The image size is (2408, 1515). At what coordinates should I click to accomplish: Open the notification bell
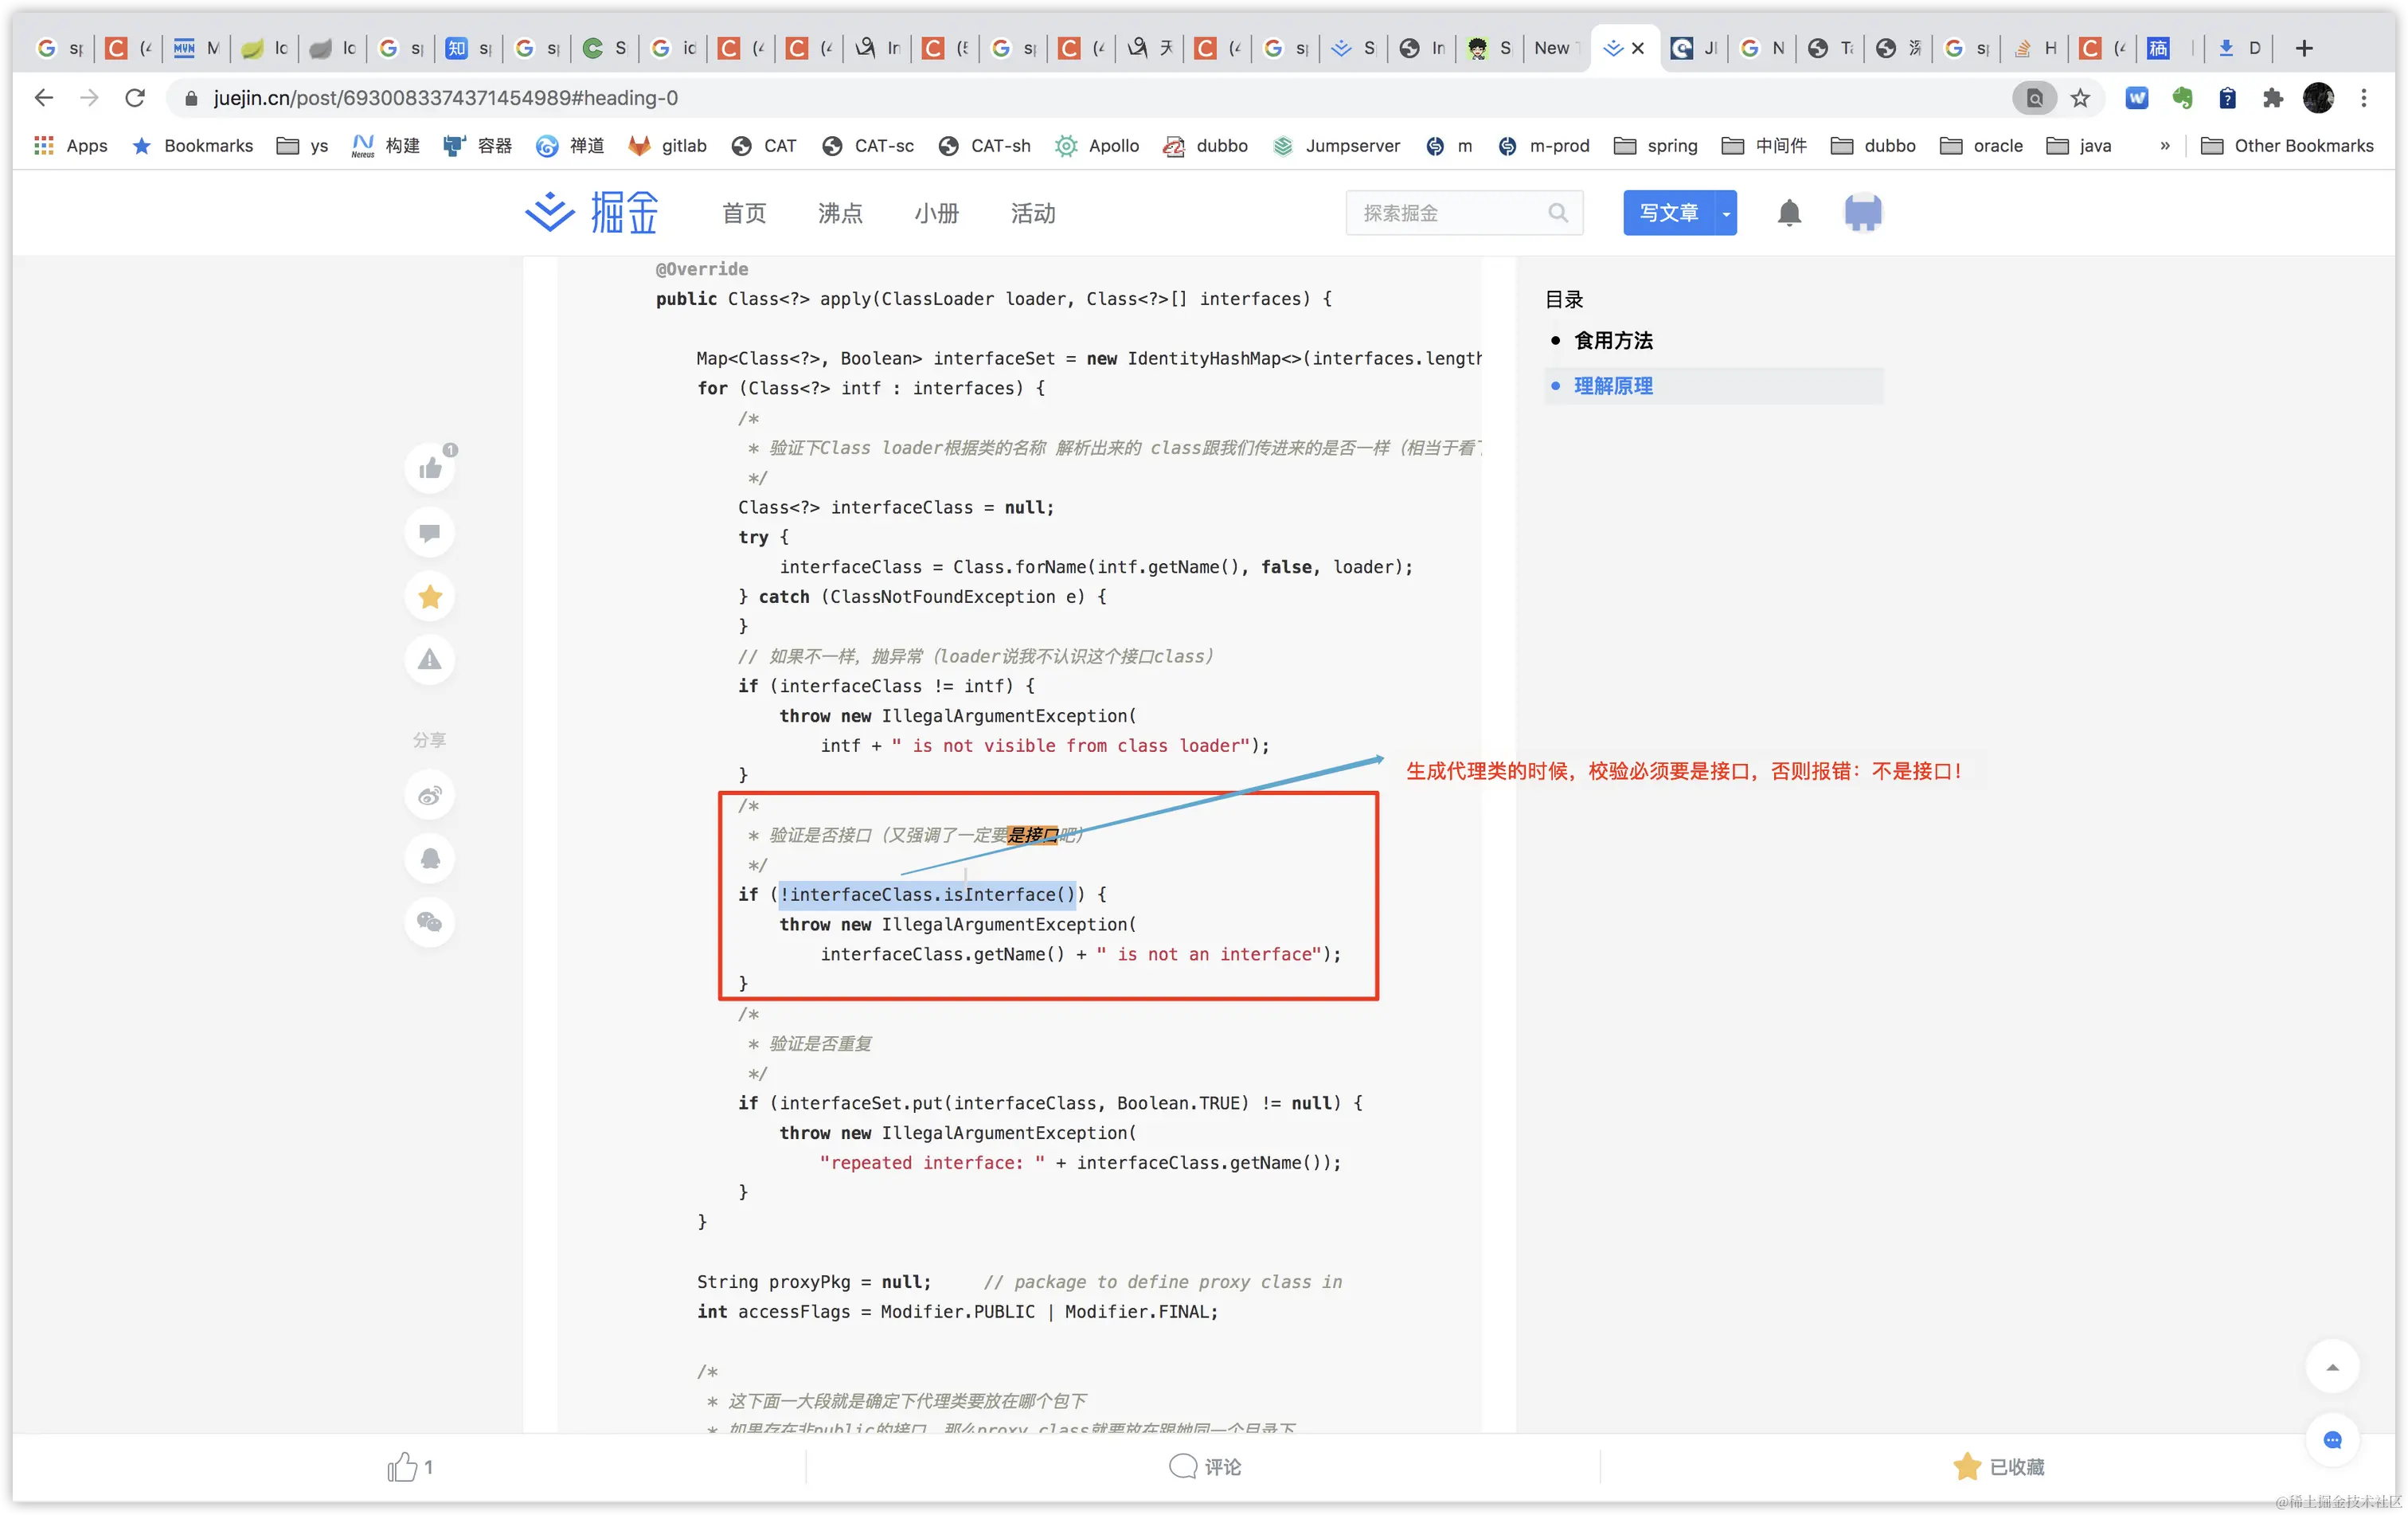pos(1789,213)
